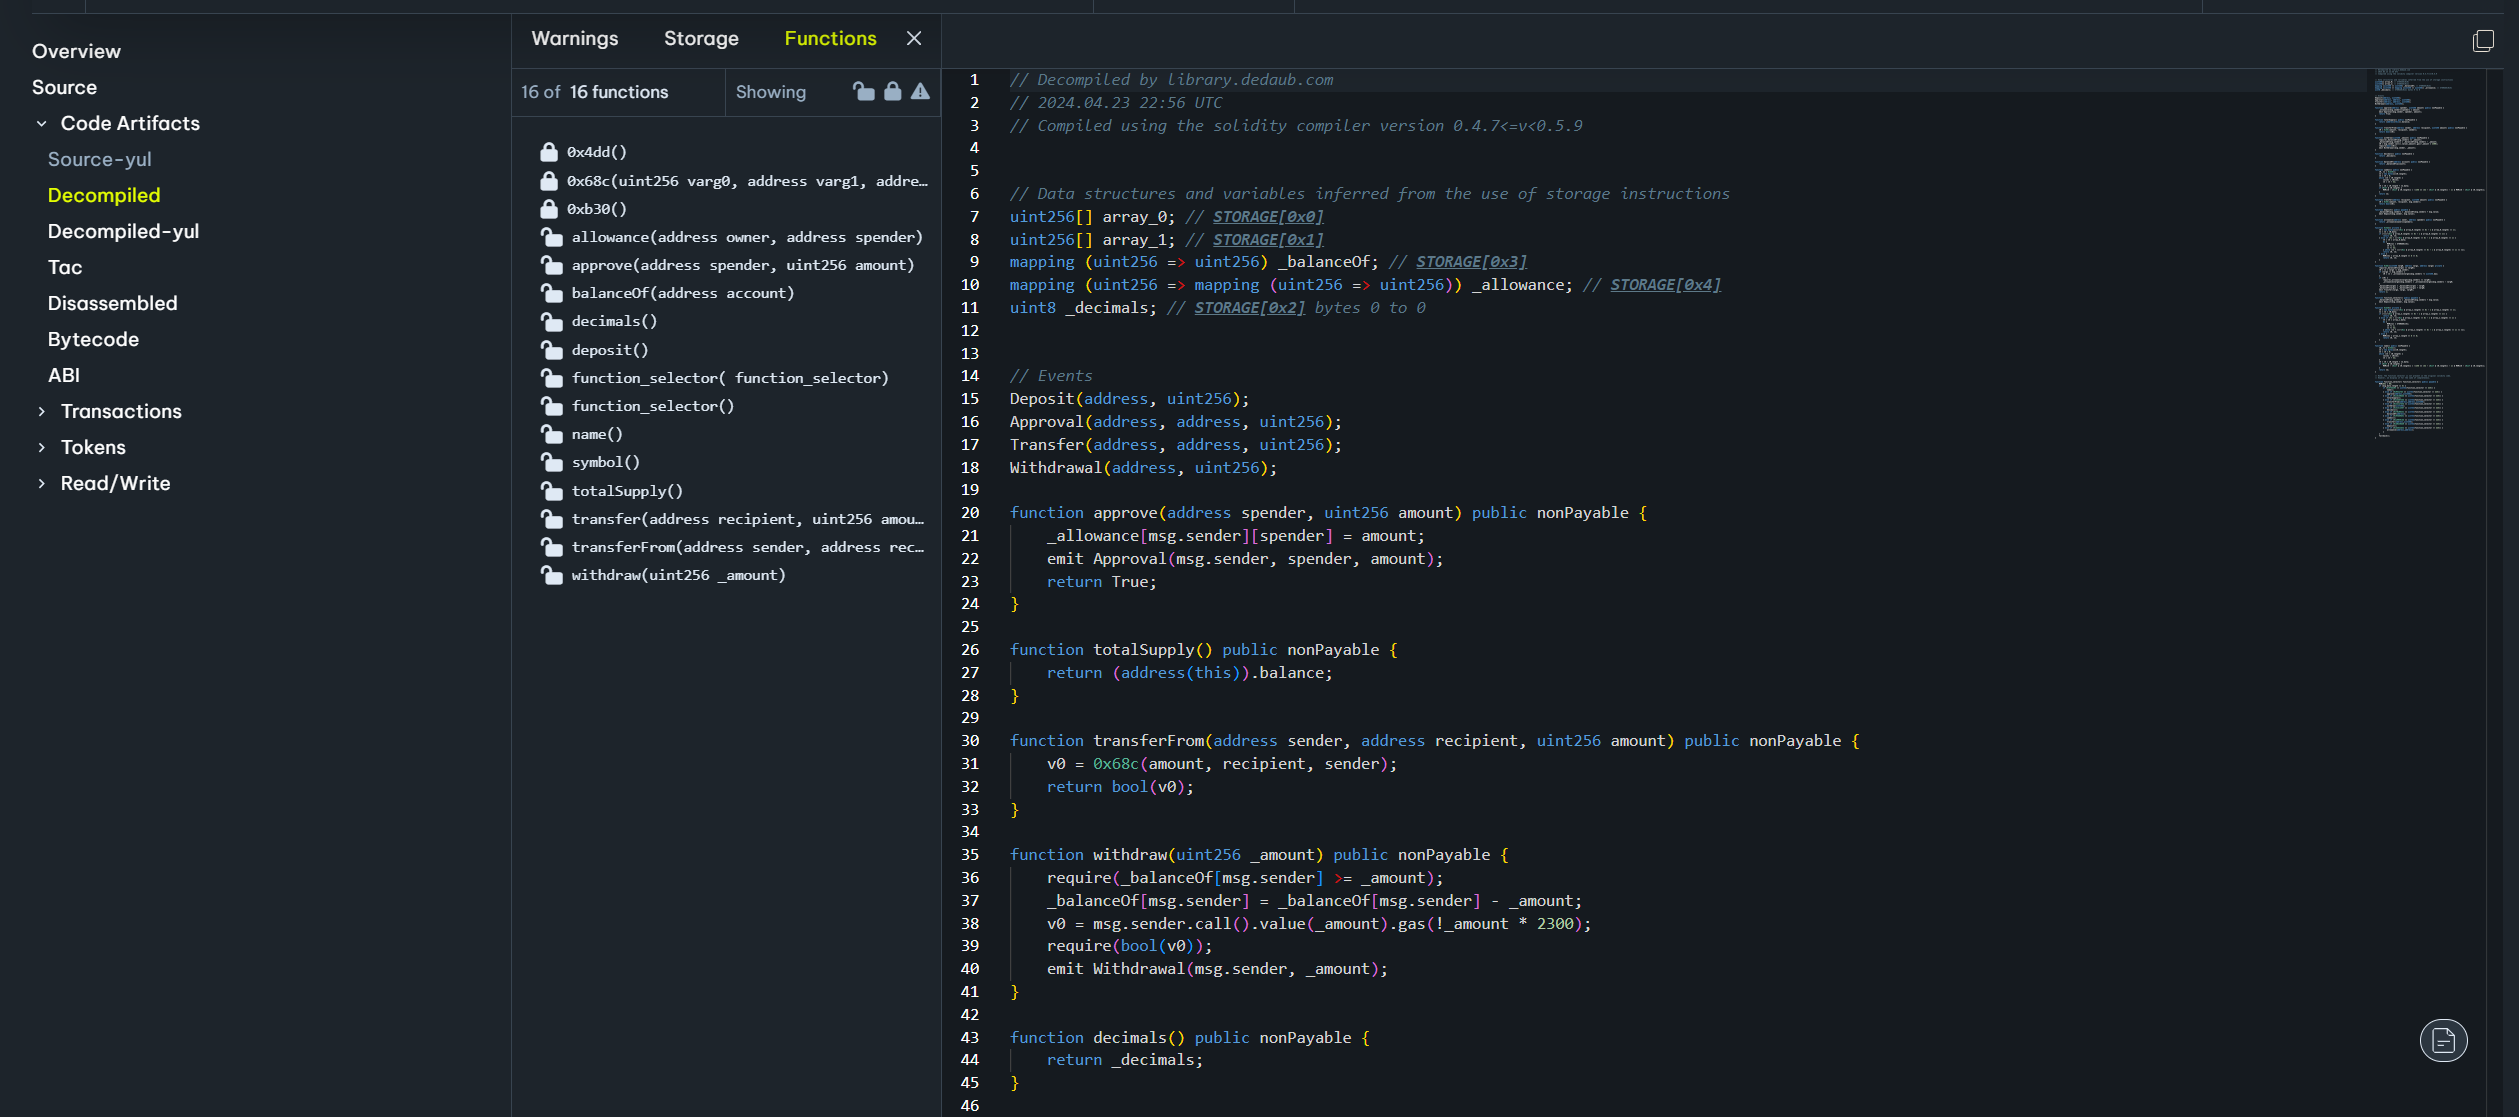Toggle the private (locked) functions filter
This screenshot has height=1117, width=2519.
[892, 92]
